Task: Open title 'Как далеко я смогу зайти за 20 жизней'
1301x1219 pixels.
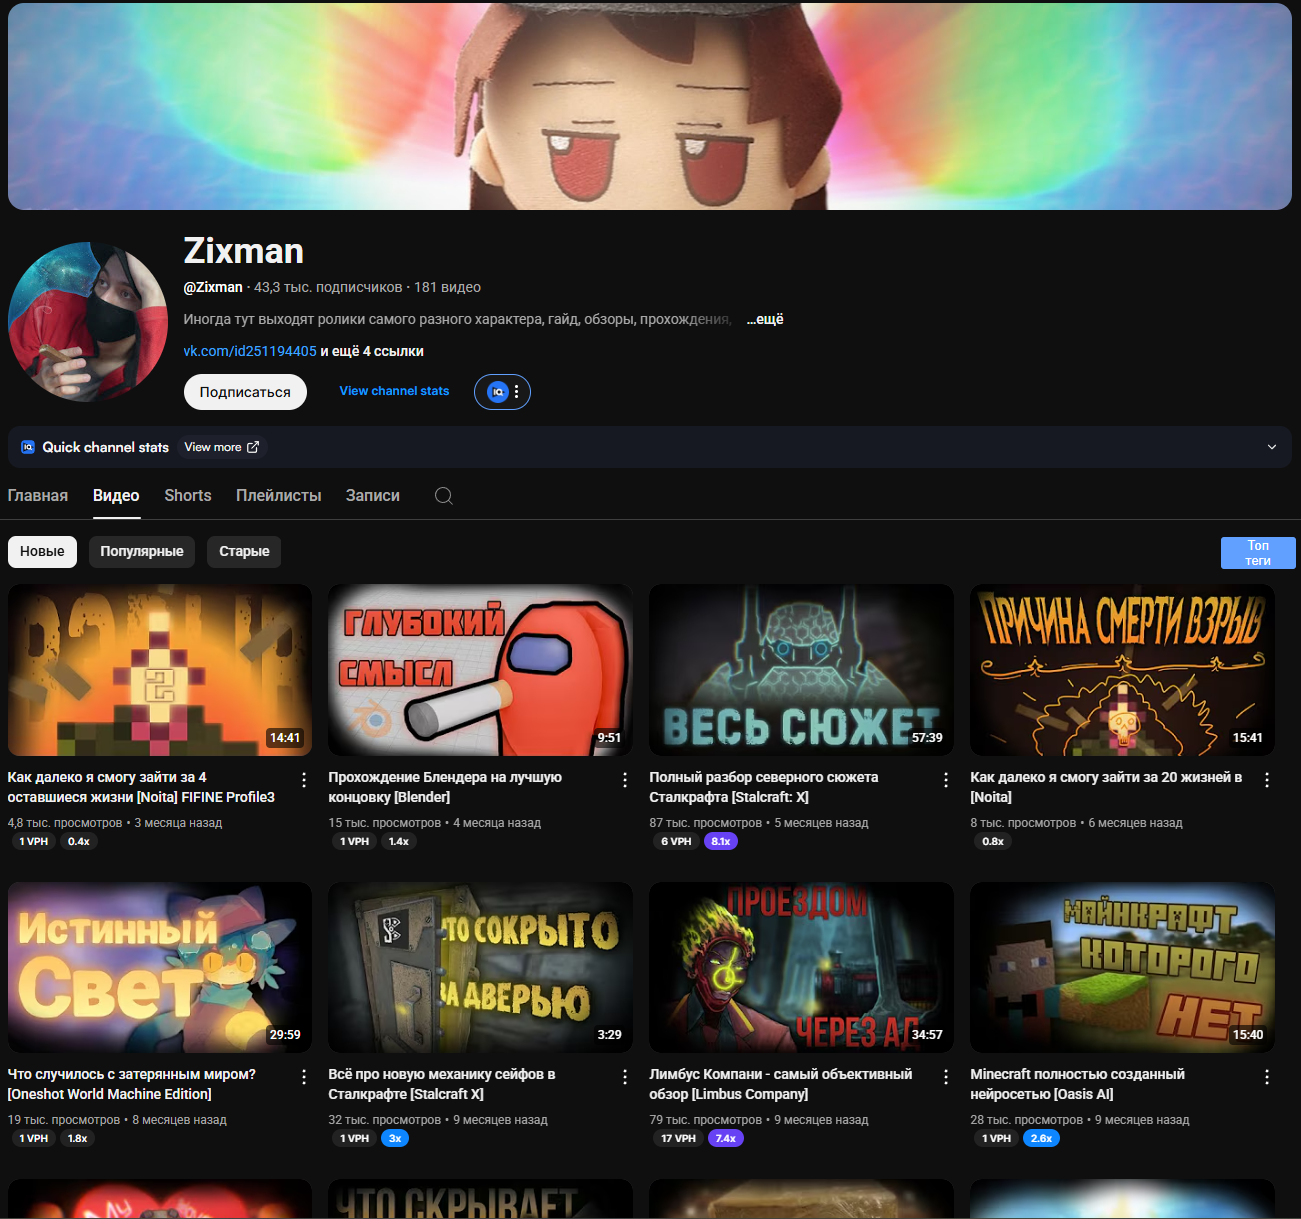Action: click(x=1106, y=787)
